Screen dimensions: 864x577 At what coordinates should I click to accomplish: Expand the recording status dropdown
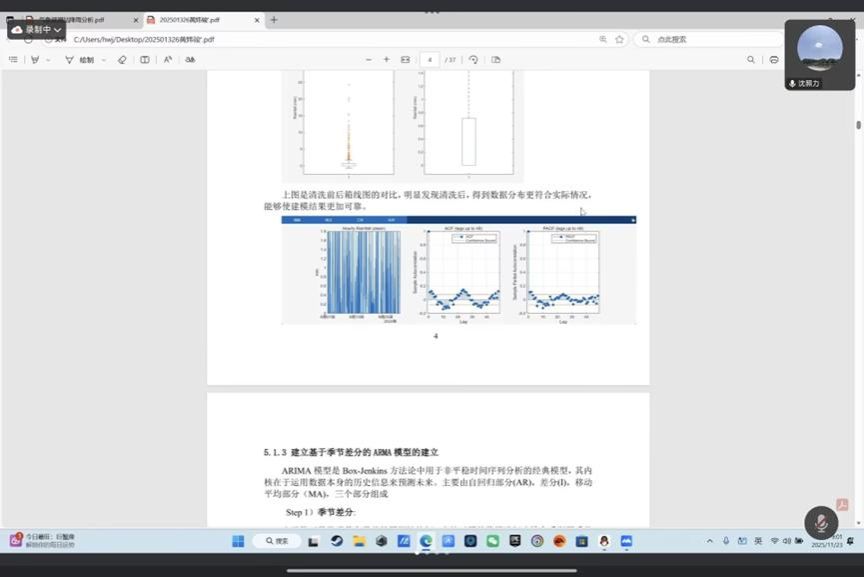58,30
